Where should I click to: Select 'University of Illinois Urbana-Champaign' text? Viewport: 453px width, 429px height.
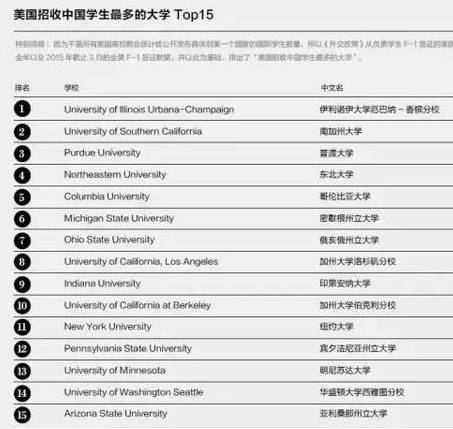tap(149, 110)
